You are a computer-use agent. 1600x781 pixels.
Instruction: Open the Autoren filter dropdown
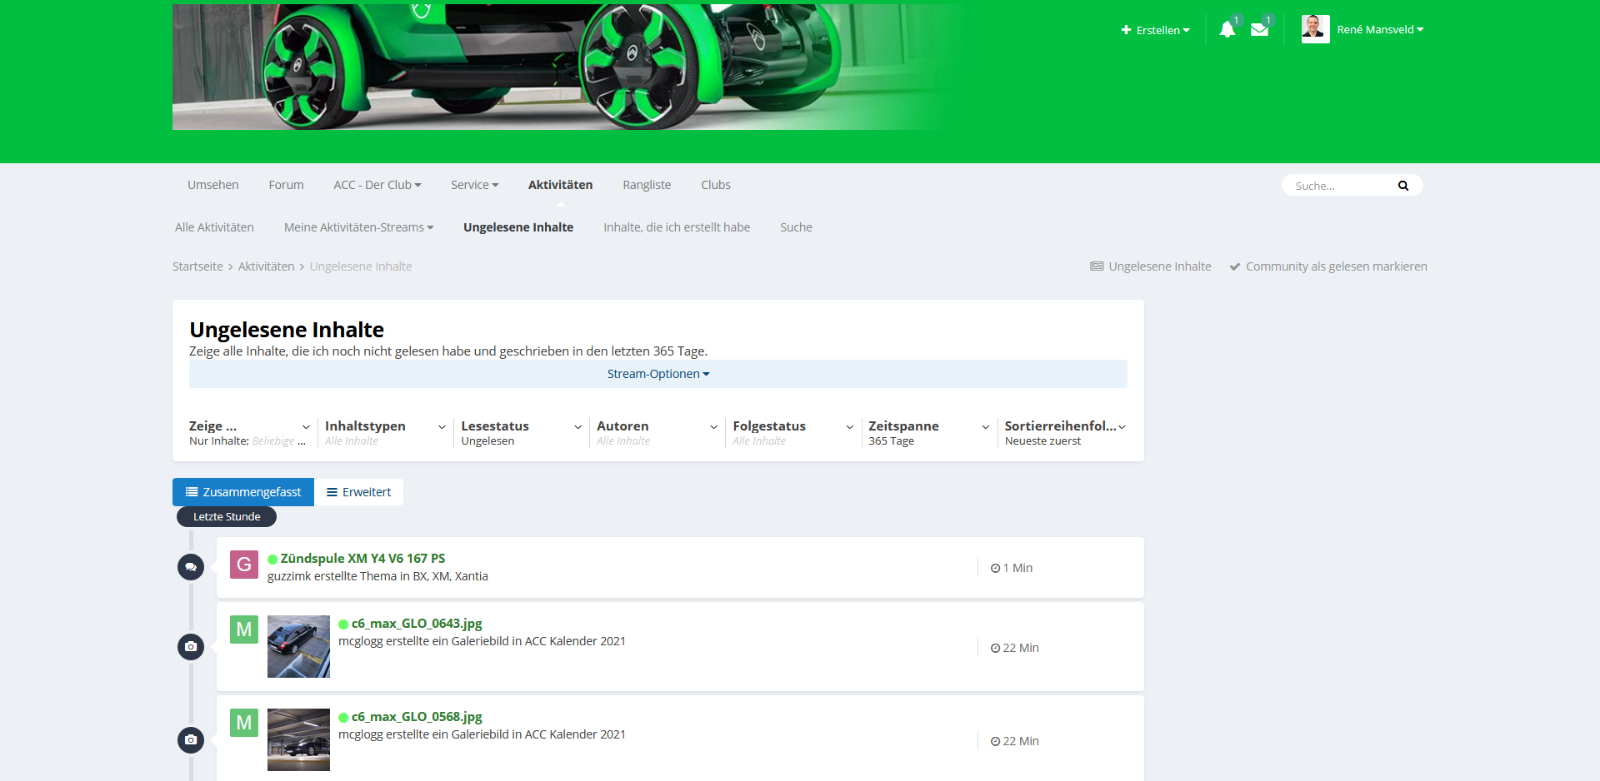657,433
